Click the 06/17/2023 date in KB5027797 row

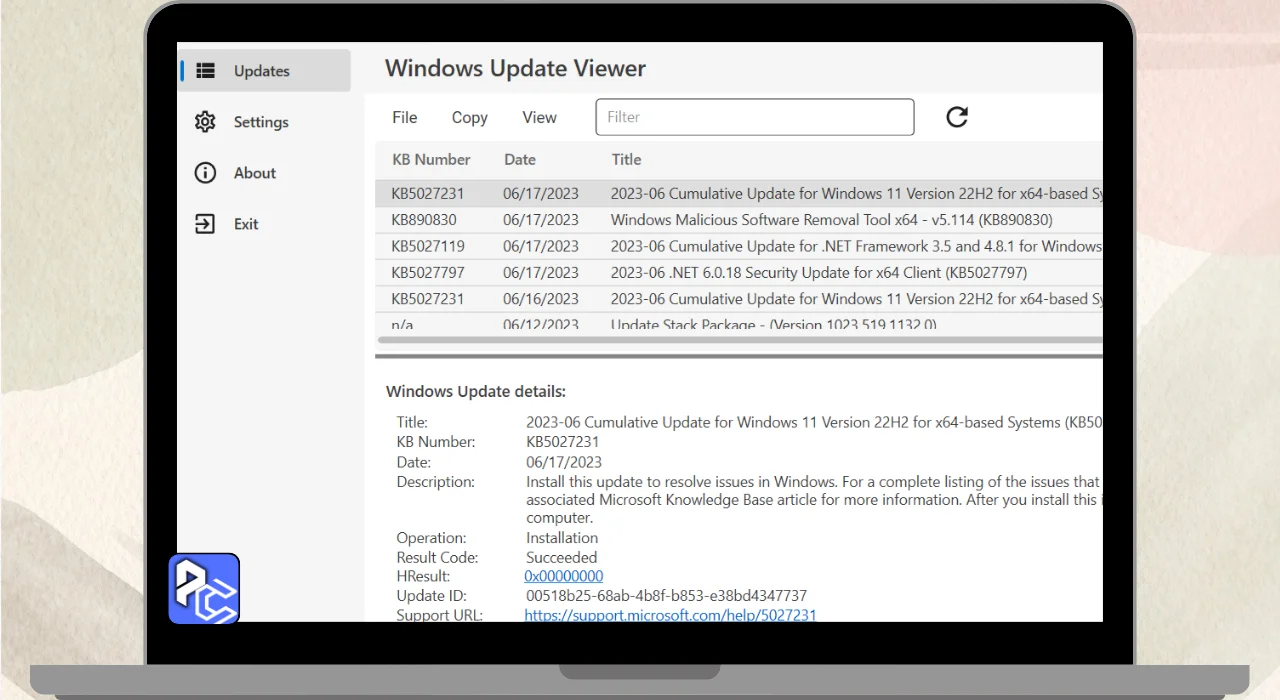pos(541,272)
